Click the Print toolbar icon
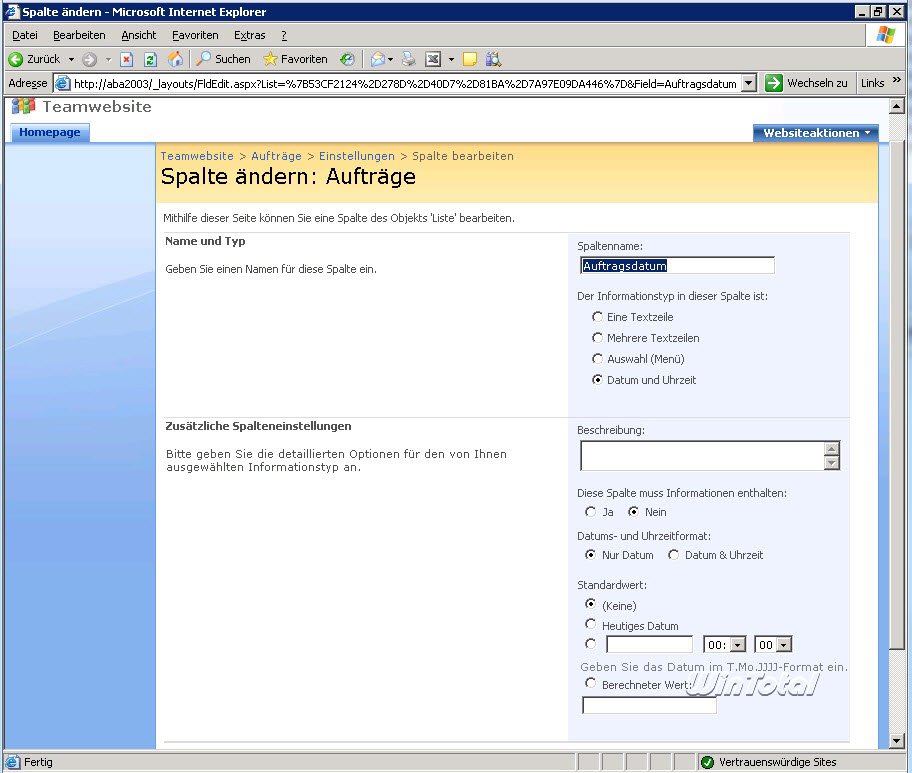This screenshot has width=912, height=773. pyautogui.click(x=409, y=59)
